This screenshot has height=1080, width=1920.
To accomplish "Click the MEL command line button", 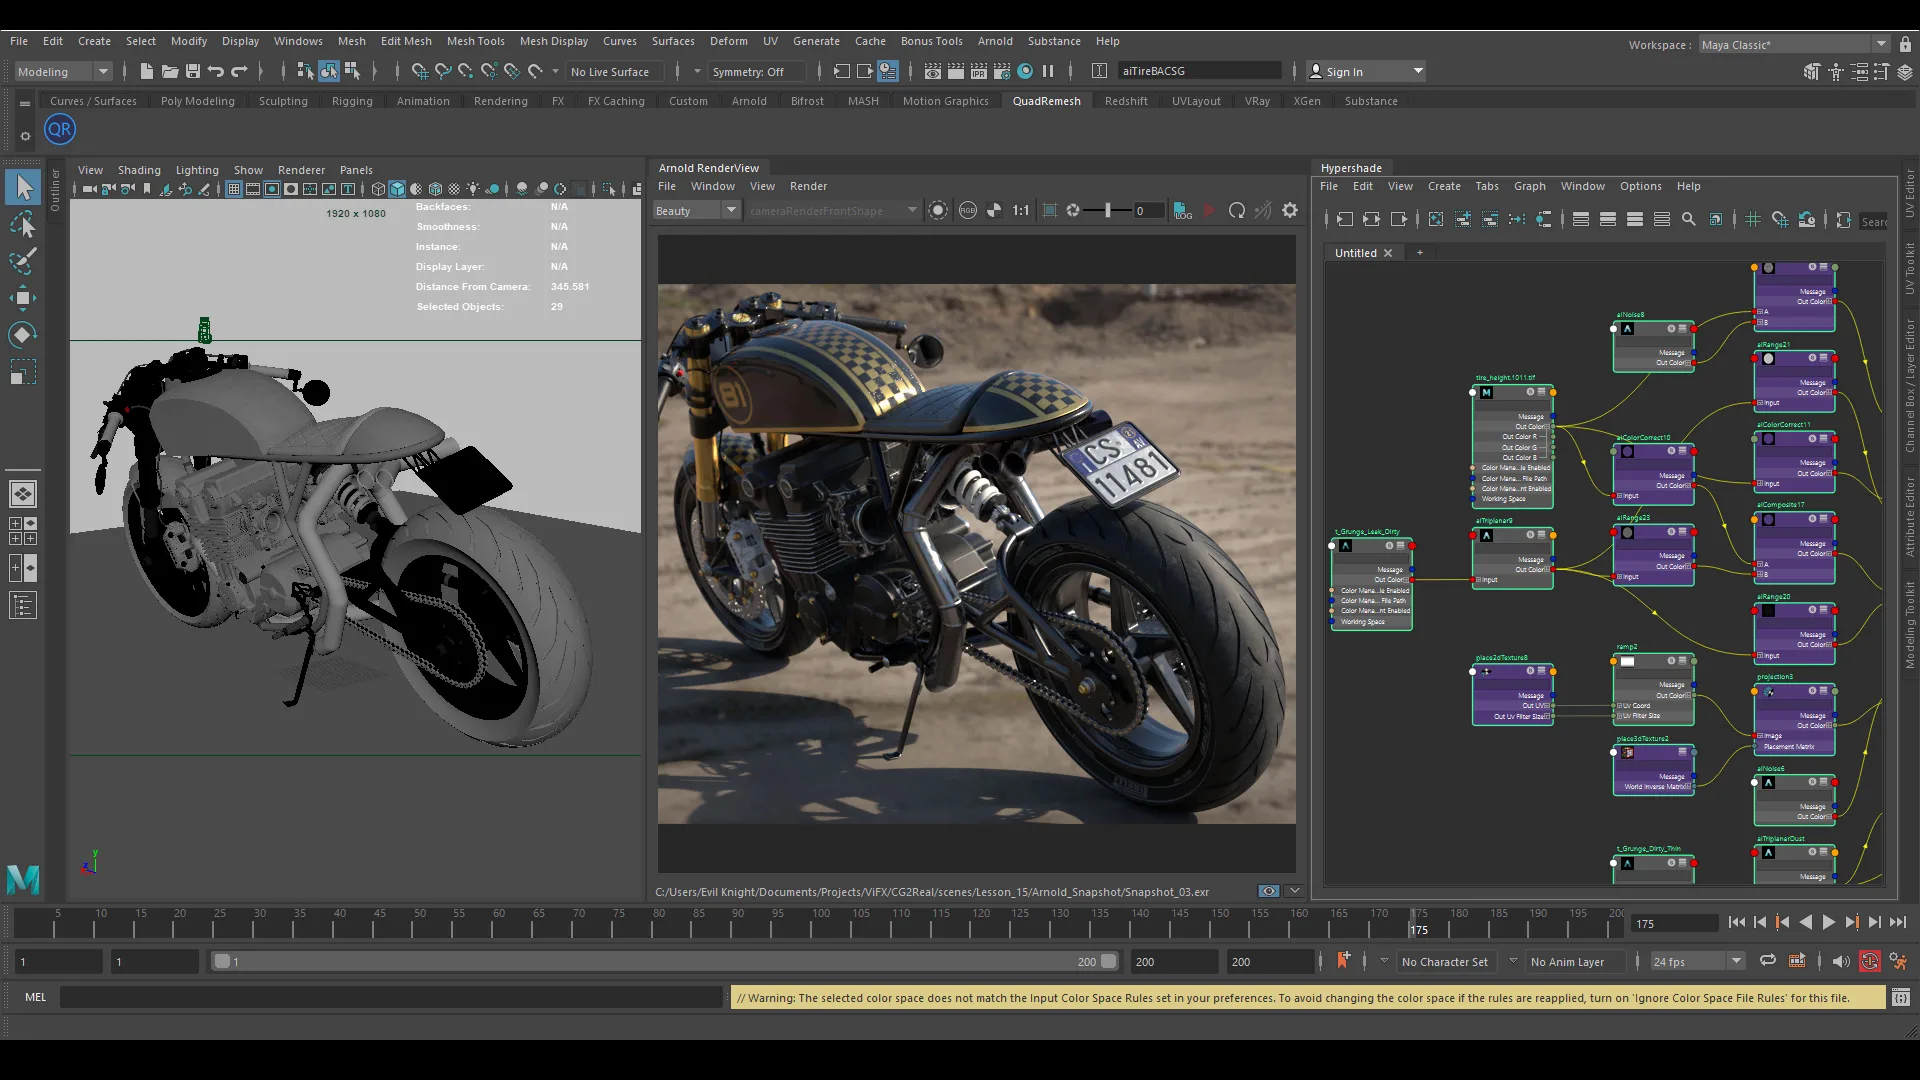I will pos(35,997).
